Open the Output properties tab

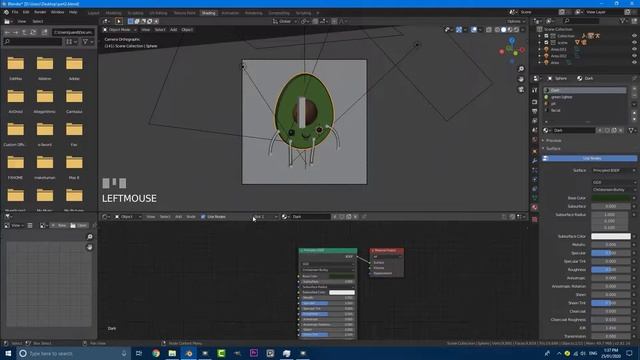(535, 111)
